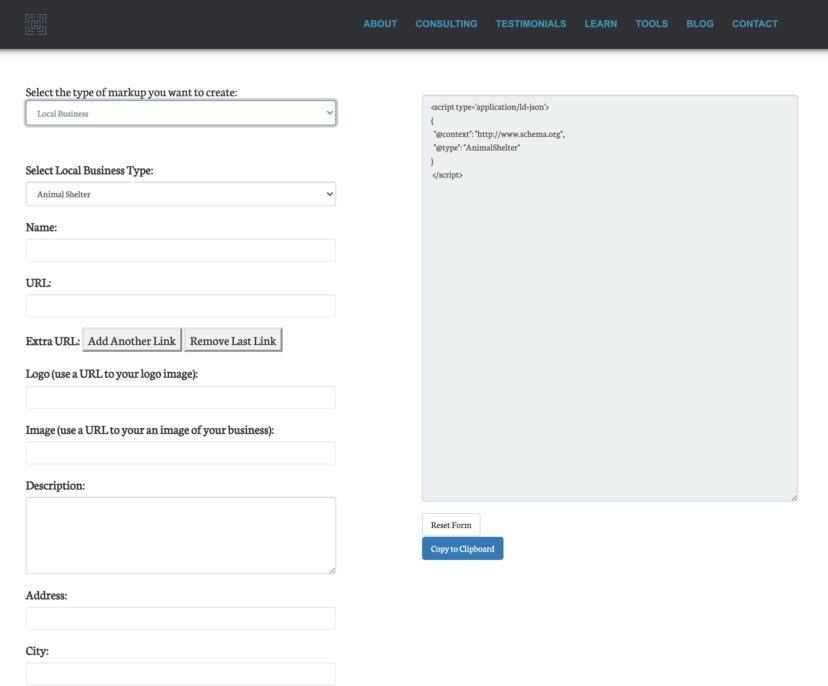
Task: Click the 'Select Local Business Type:' label
Action: click(89, 170)
